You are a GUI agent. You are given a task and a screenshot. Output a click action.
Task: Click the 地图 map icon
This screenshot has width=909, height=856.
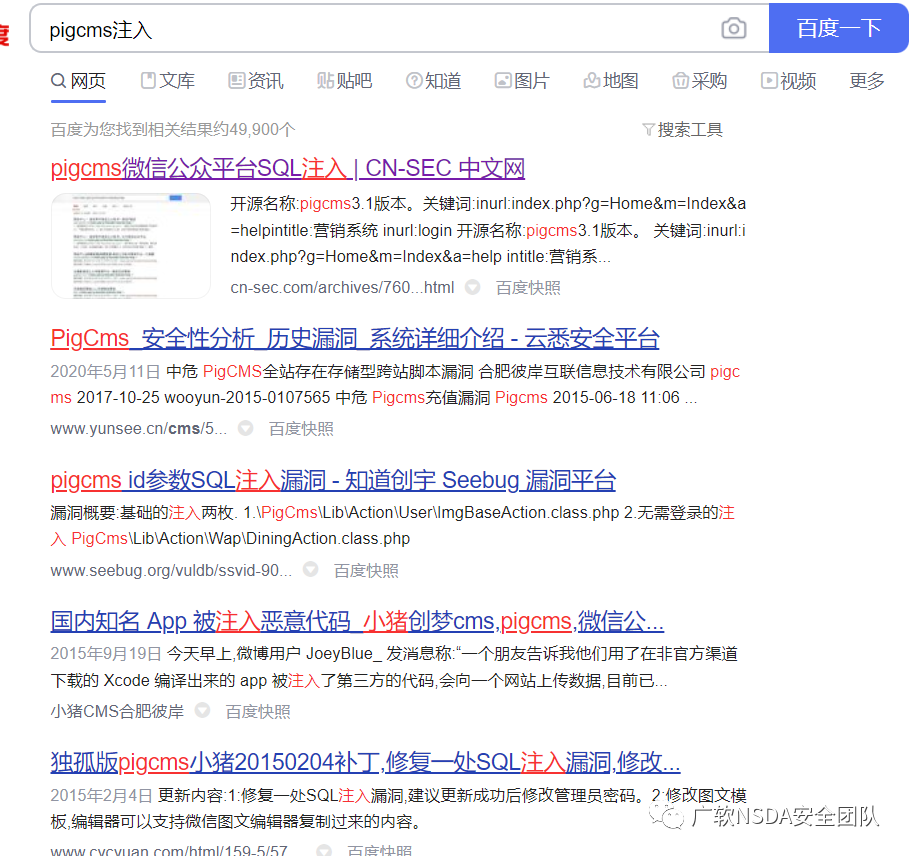pyautogui.click(x=592, y=81)
